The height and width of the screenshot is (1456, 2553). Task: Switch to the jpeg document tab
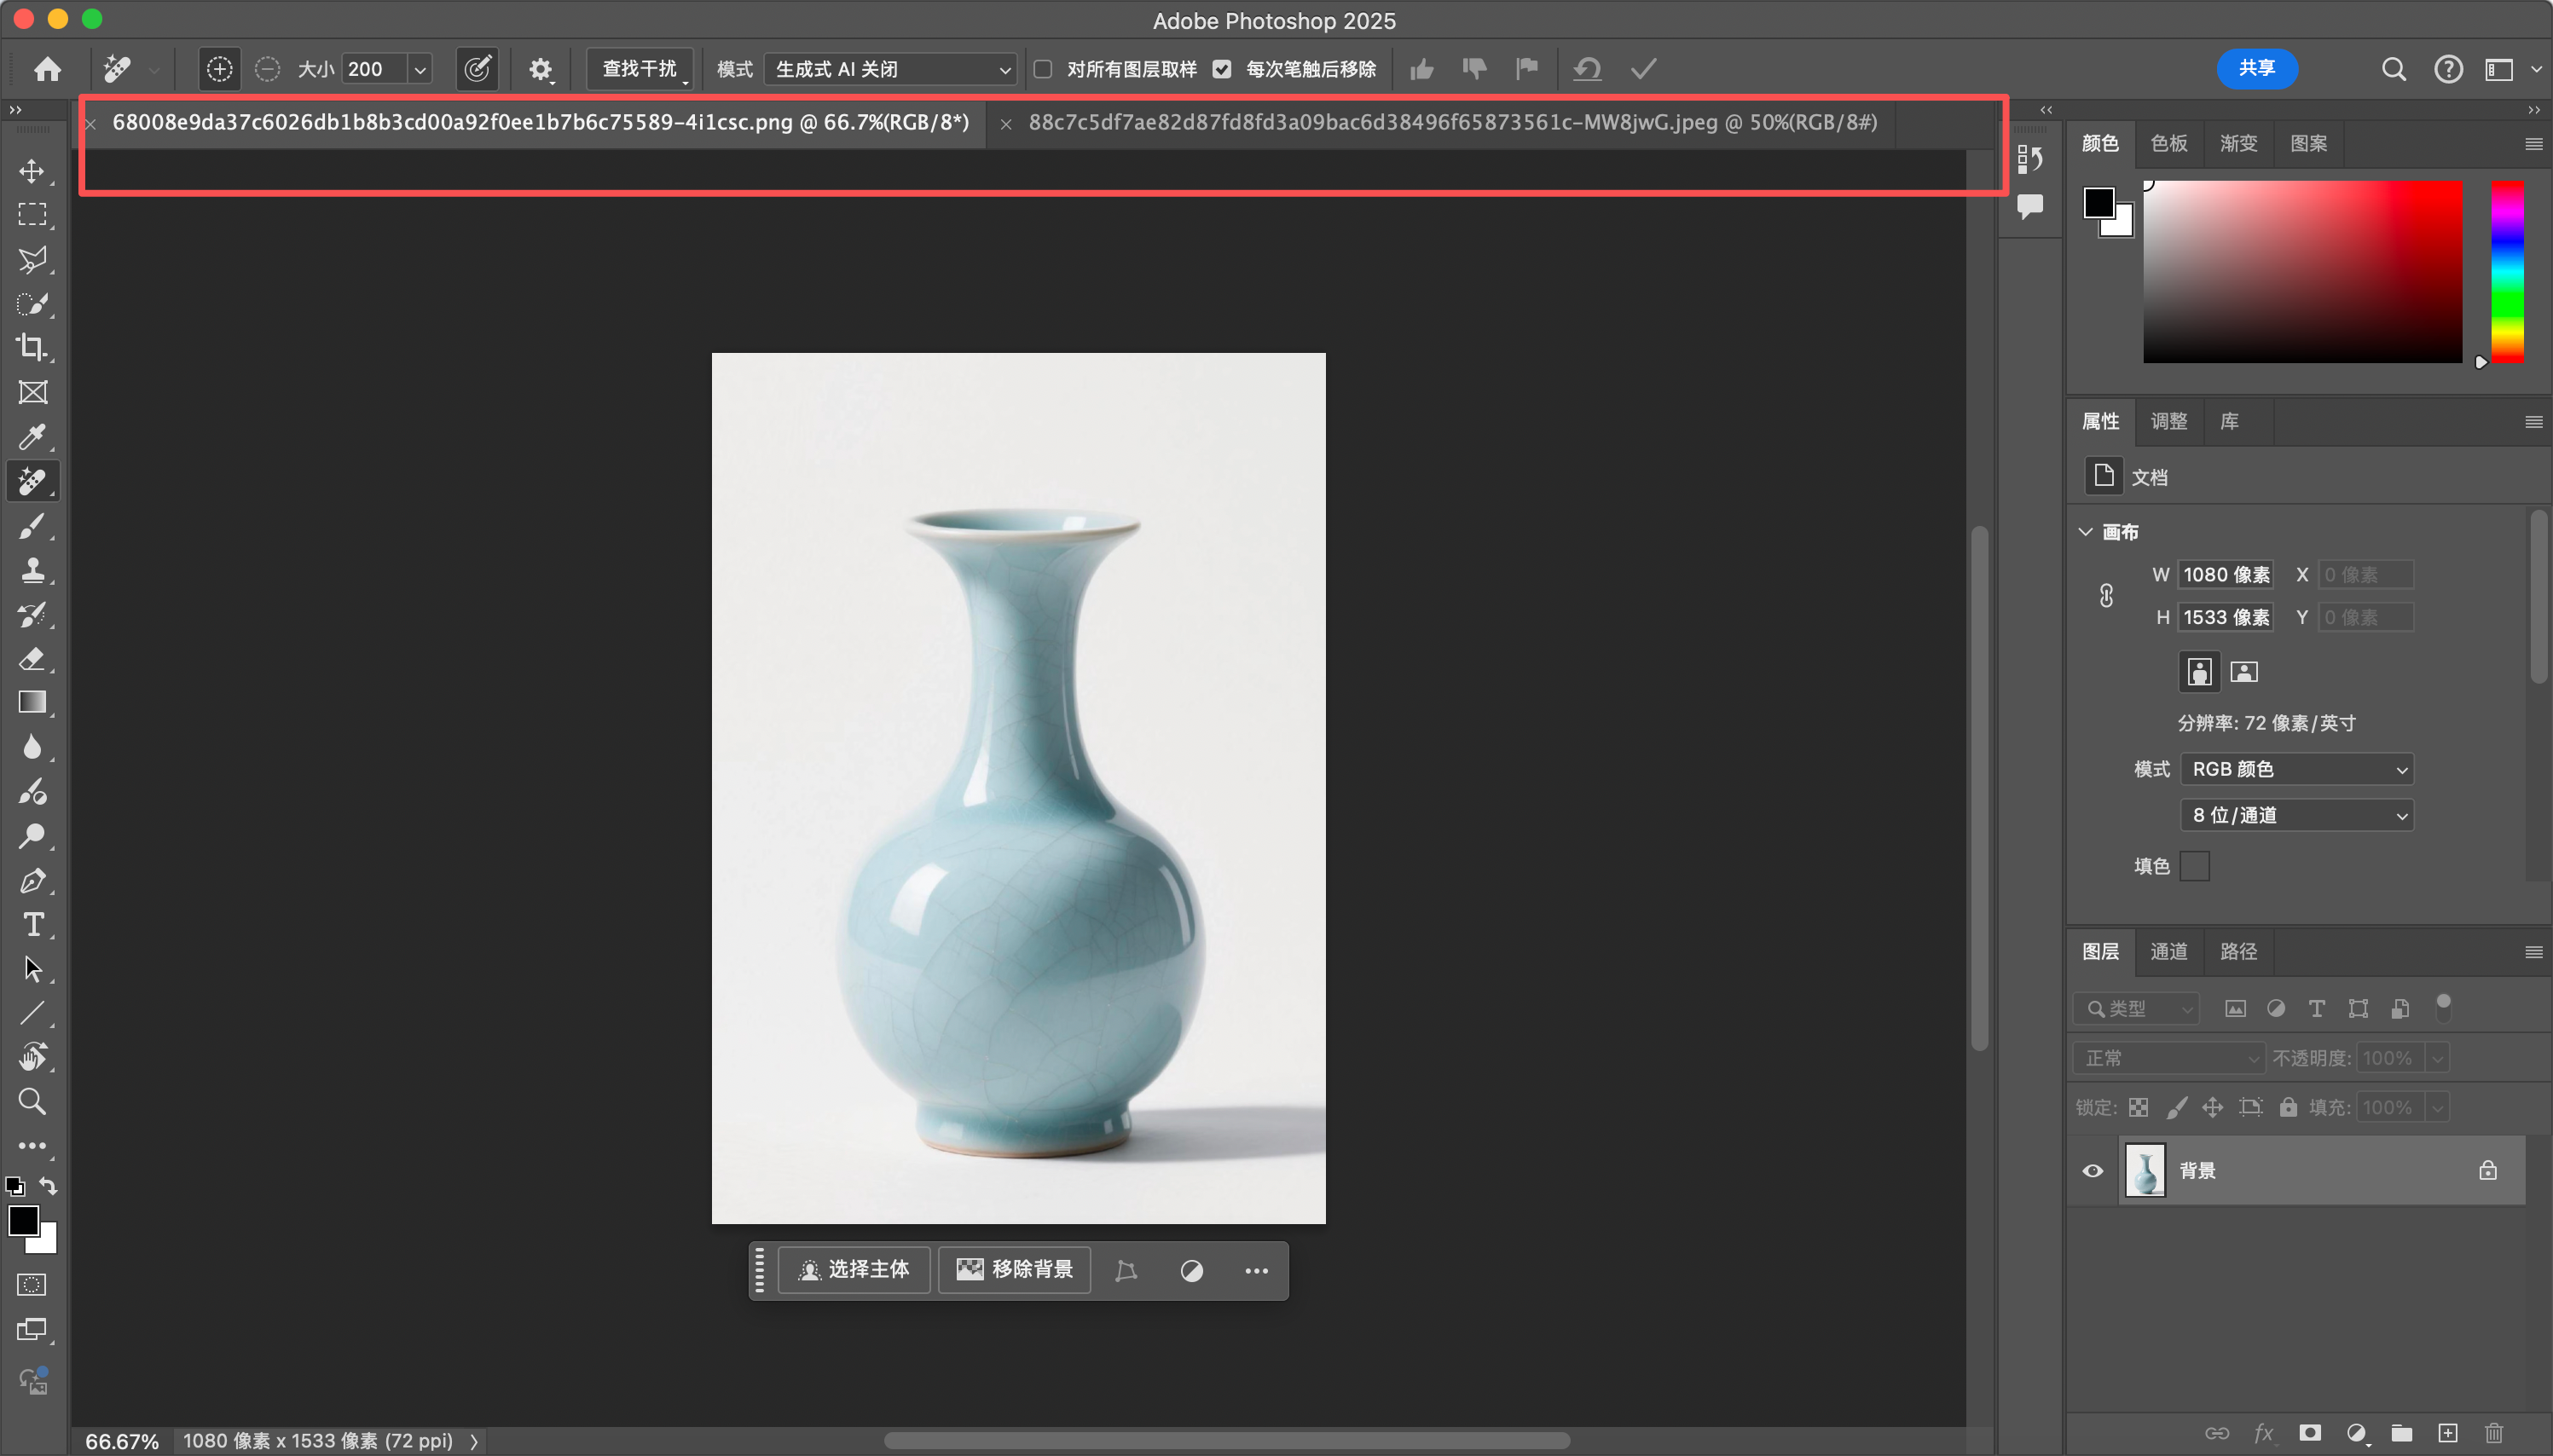(x=1452, y=123)
